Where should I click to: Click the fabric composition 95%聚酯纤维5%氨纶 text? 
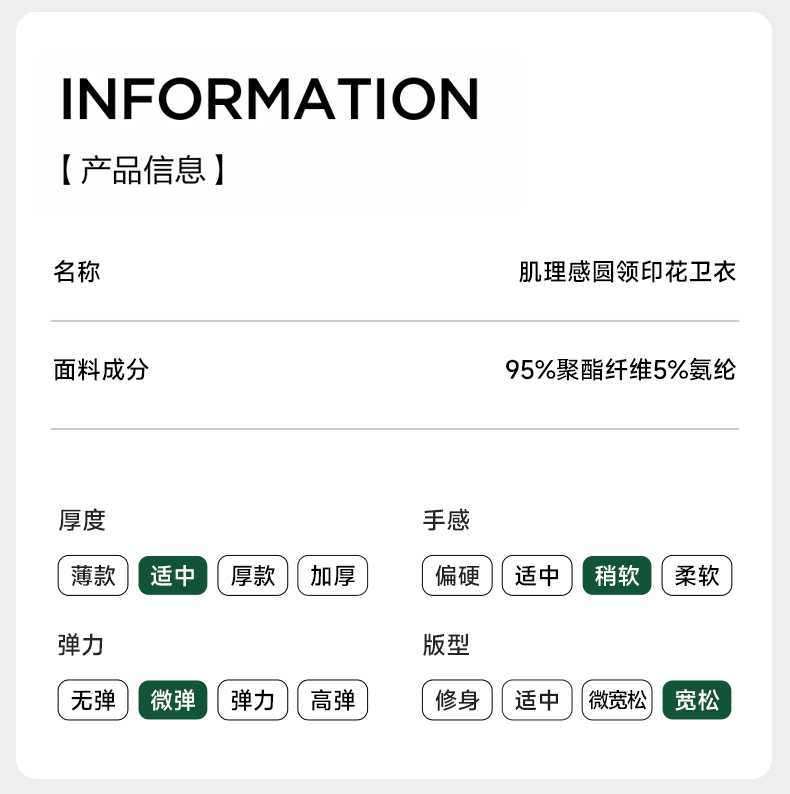click(620, 370)
